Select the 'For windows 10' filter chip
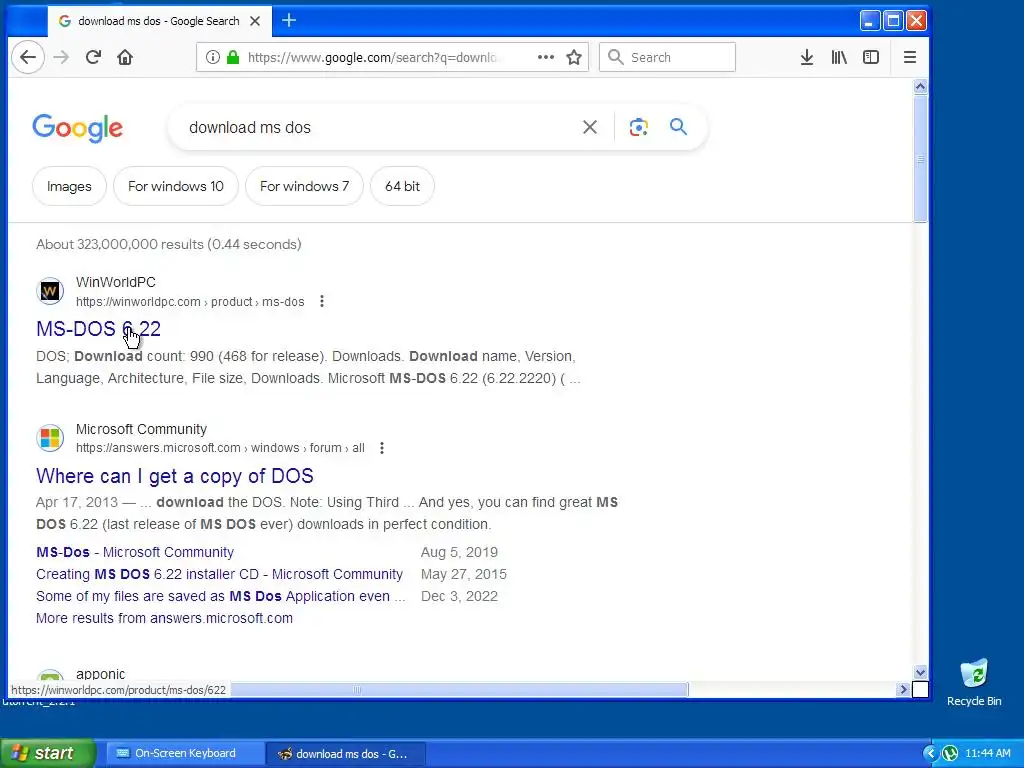The image size is (1024, 768). click(176, 186)
